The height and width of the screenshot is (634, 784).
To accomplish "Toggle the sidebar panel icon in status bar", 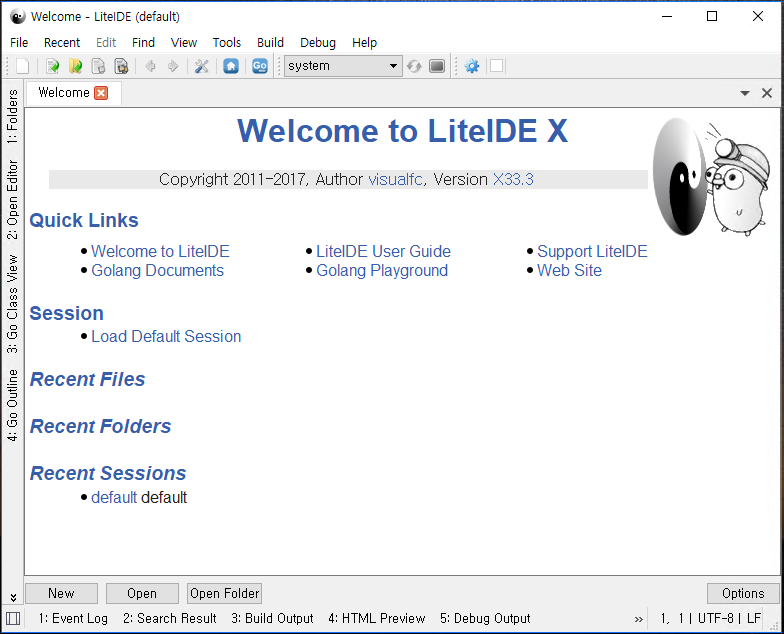I will point(13,618).
